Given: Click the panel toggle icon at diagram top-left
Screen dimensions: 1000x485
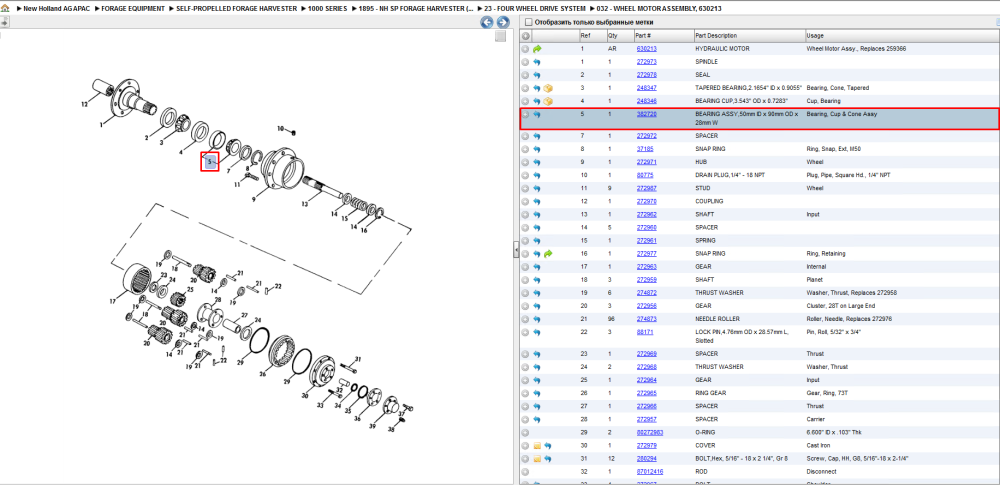Looking at the screenshot, I should click(4, 22).
